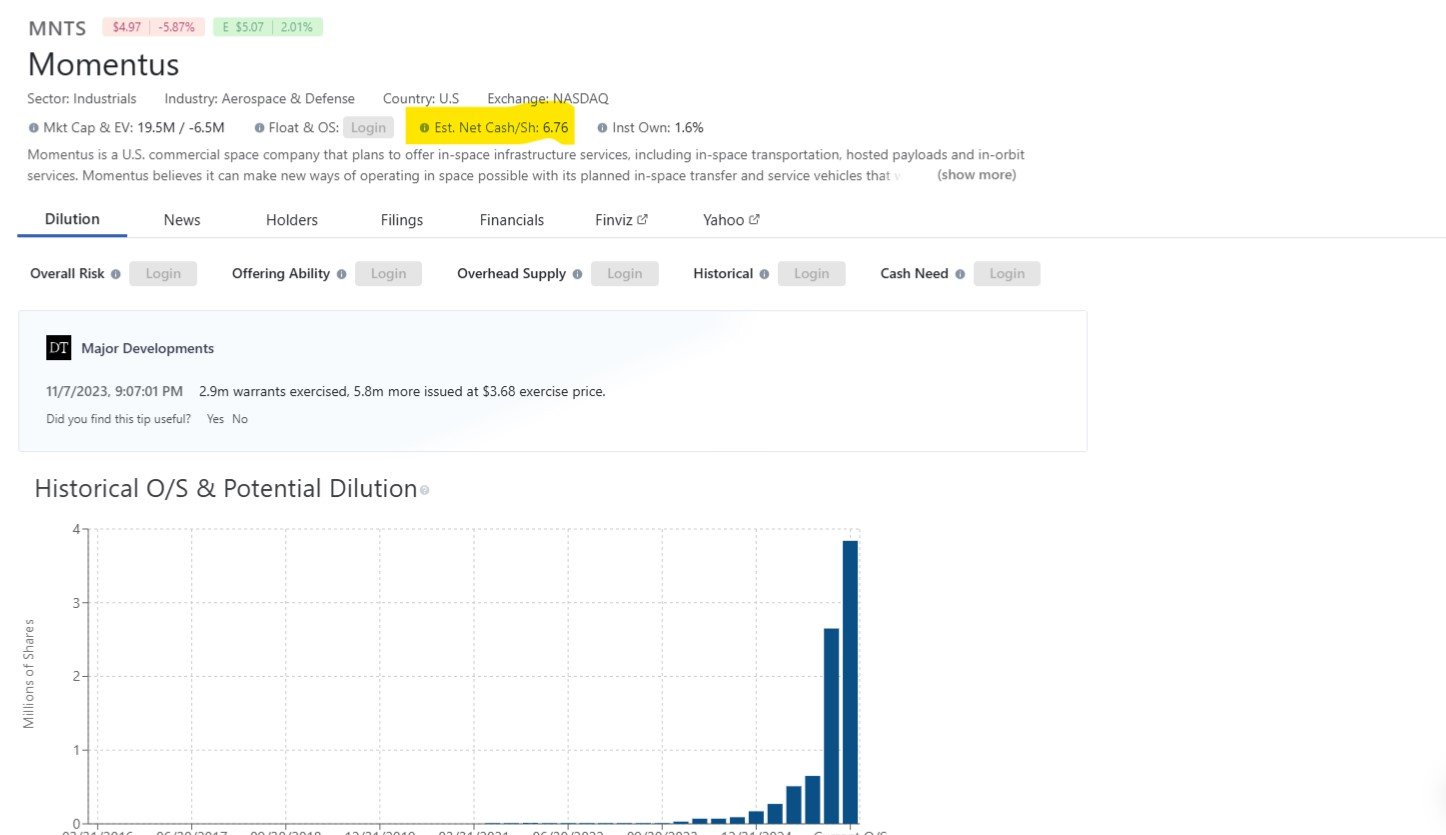Click the tallest bar in the dilution chart
The image size is (1446, 835).
850,682
